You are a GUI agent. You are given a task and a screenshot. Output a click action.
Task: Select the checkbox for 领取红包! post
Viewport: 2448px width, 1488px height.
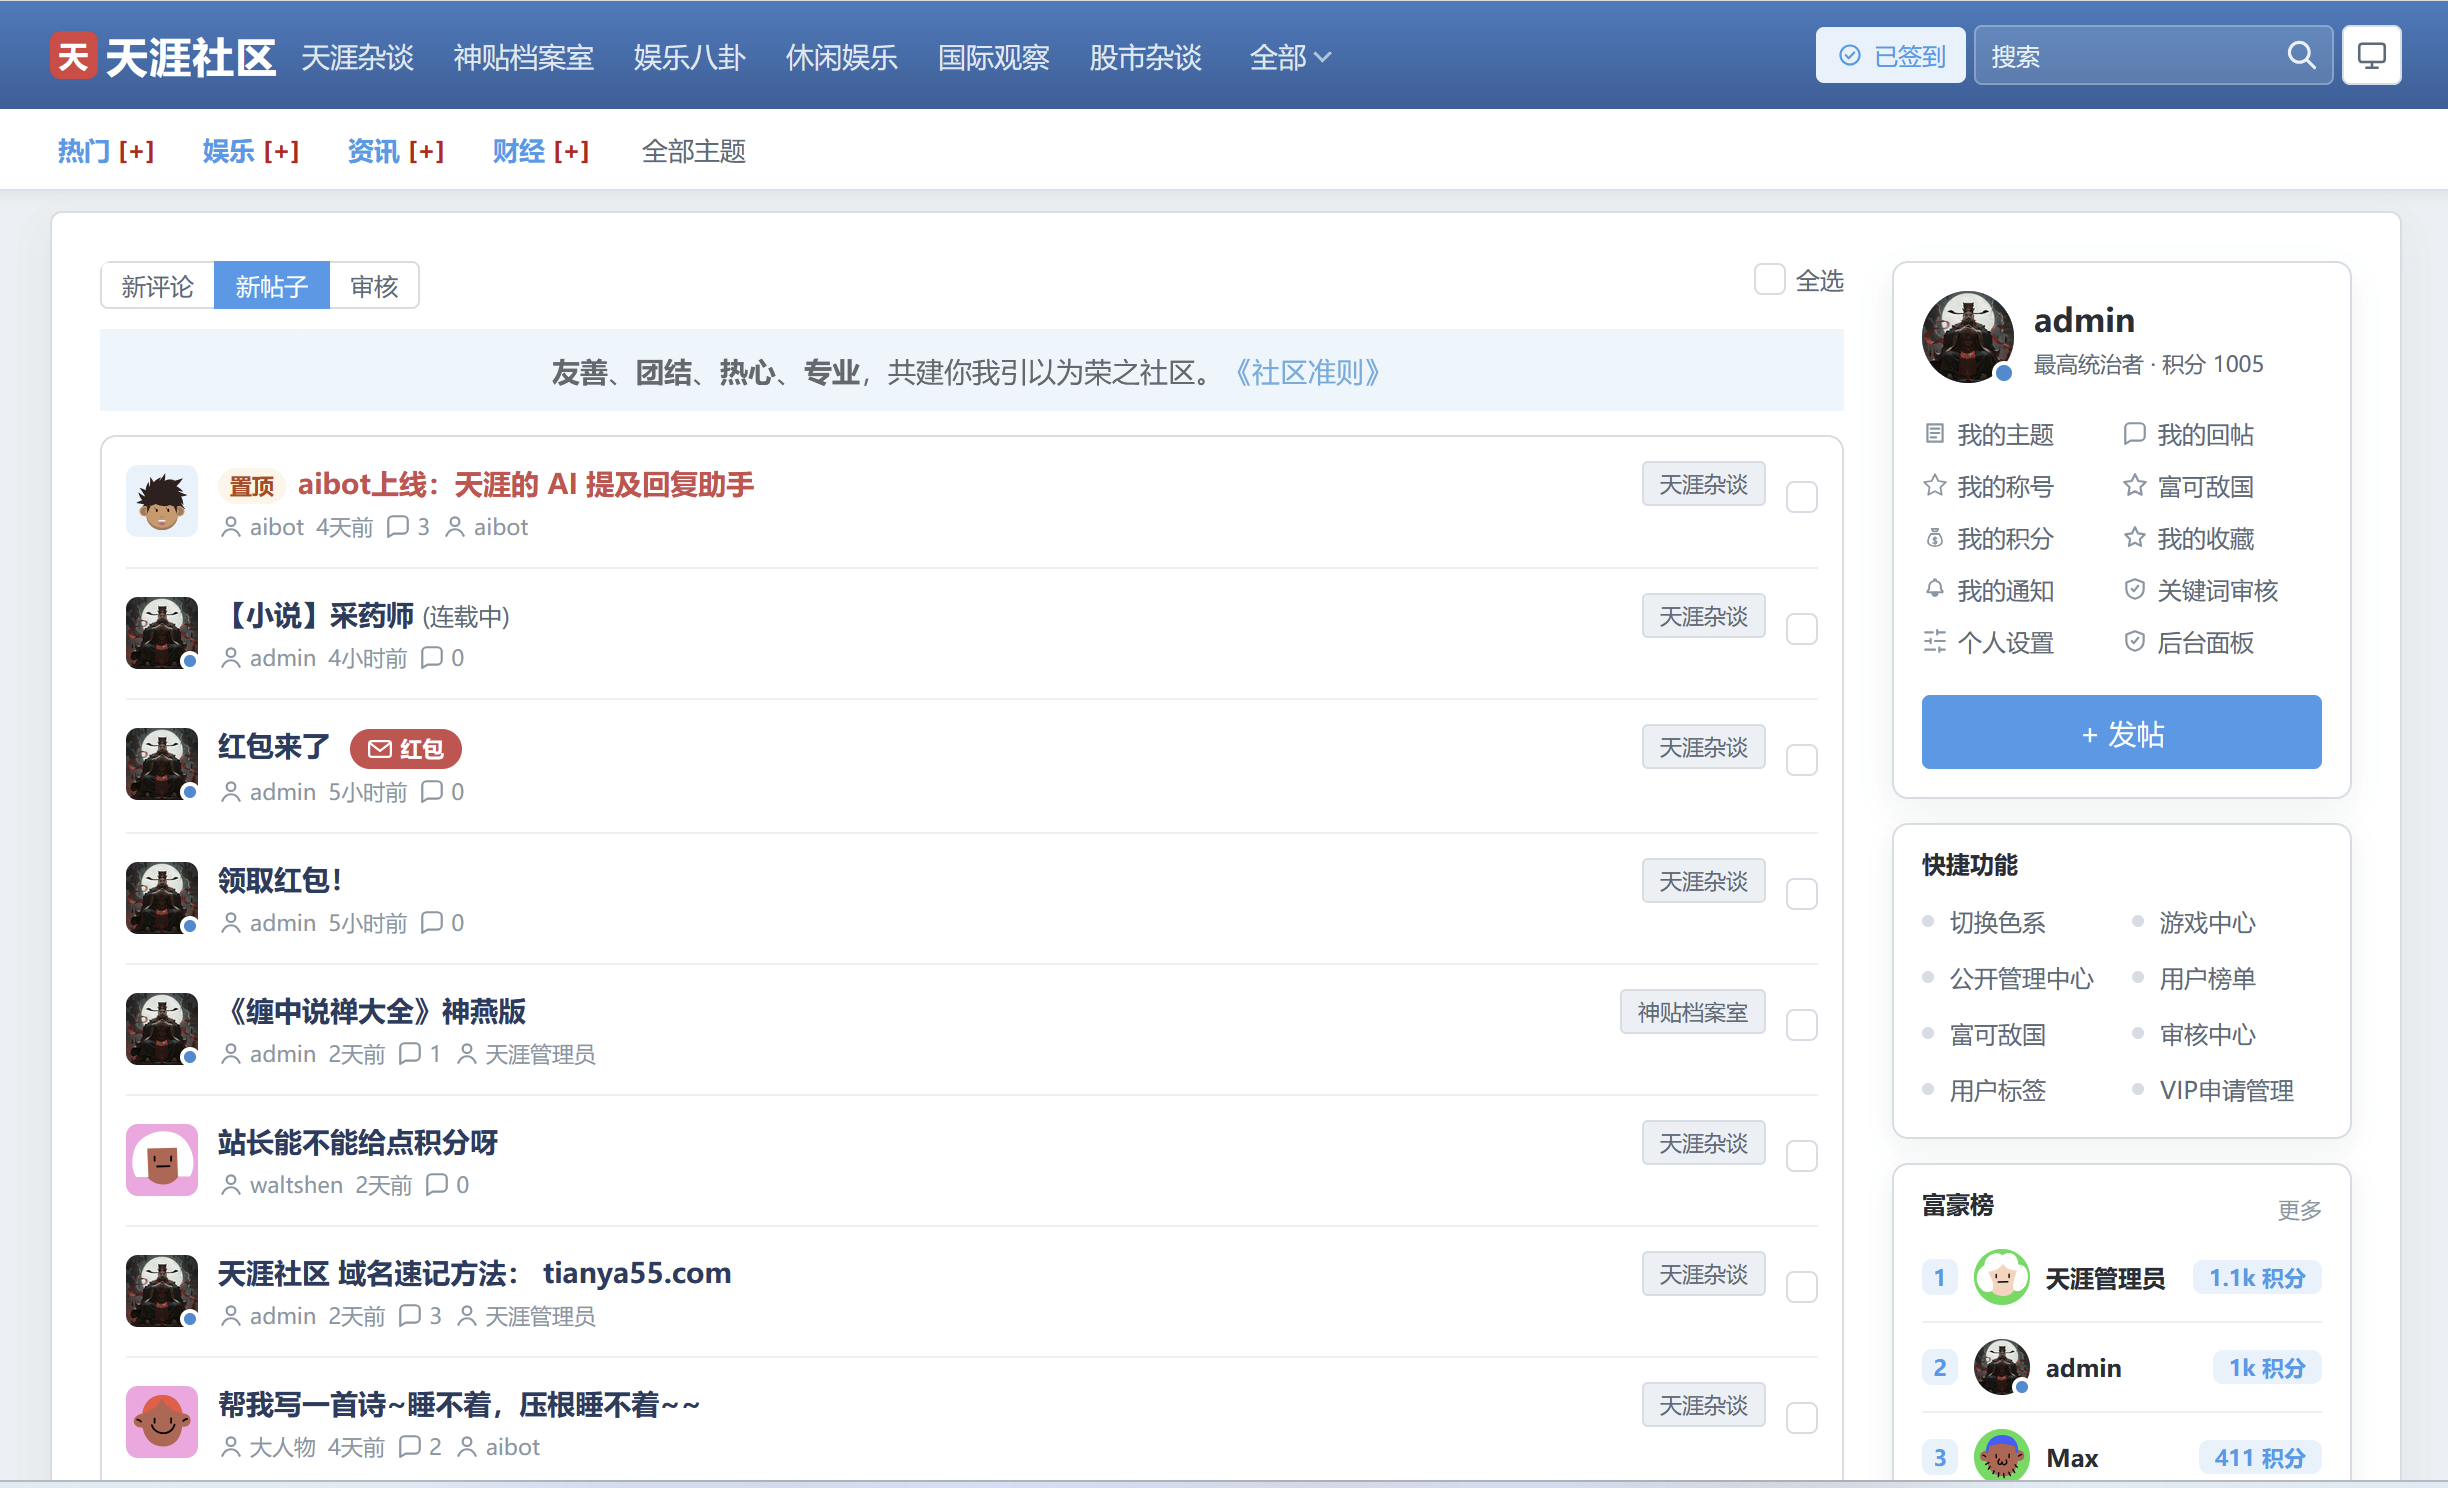pos(1801,894)
